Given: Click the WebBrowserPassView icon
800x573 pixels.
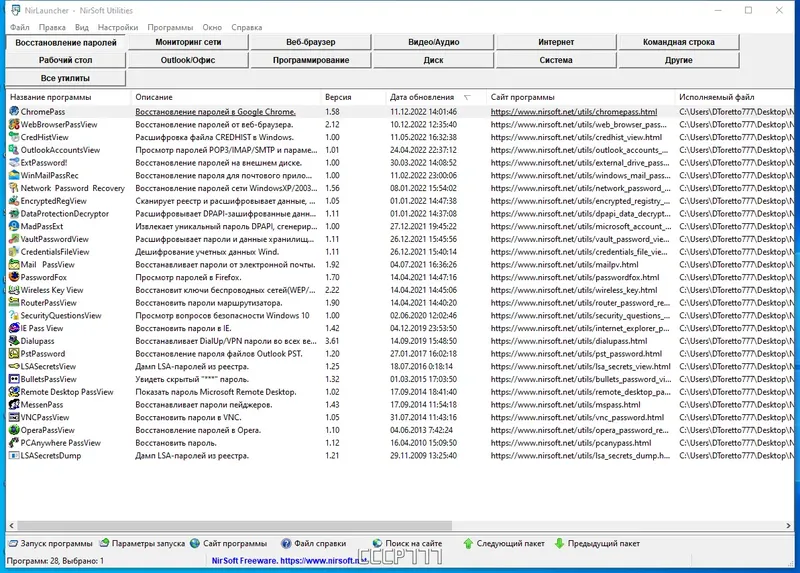Looking at the screenshot, I should coord(14,124).
